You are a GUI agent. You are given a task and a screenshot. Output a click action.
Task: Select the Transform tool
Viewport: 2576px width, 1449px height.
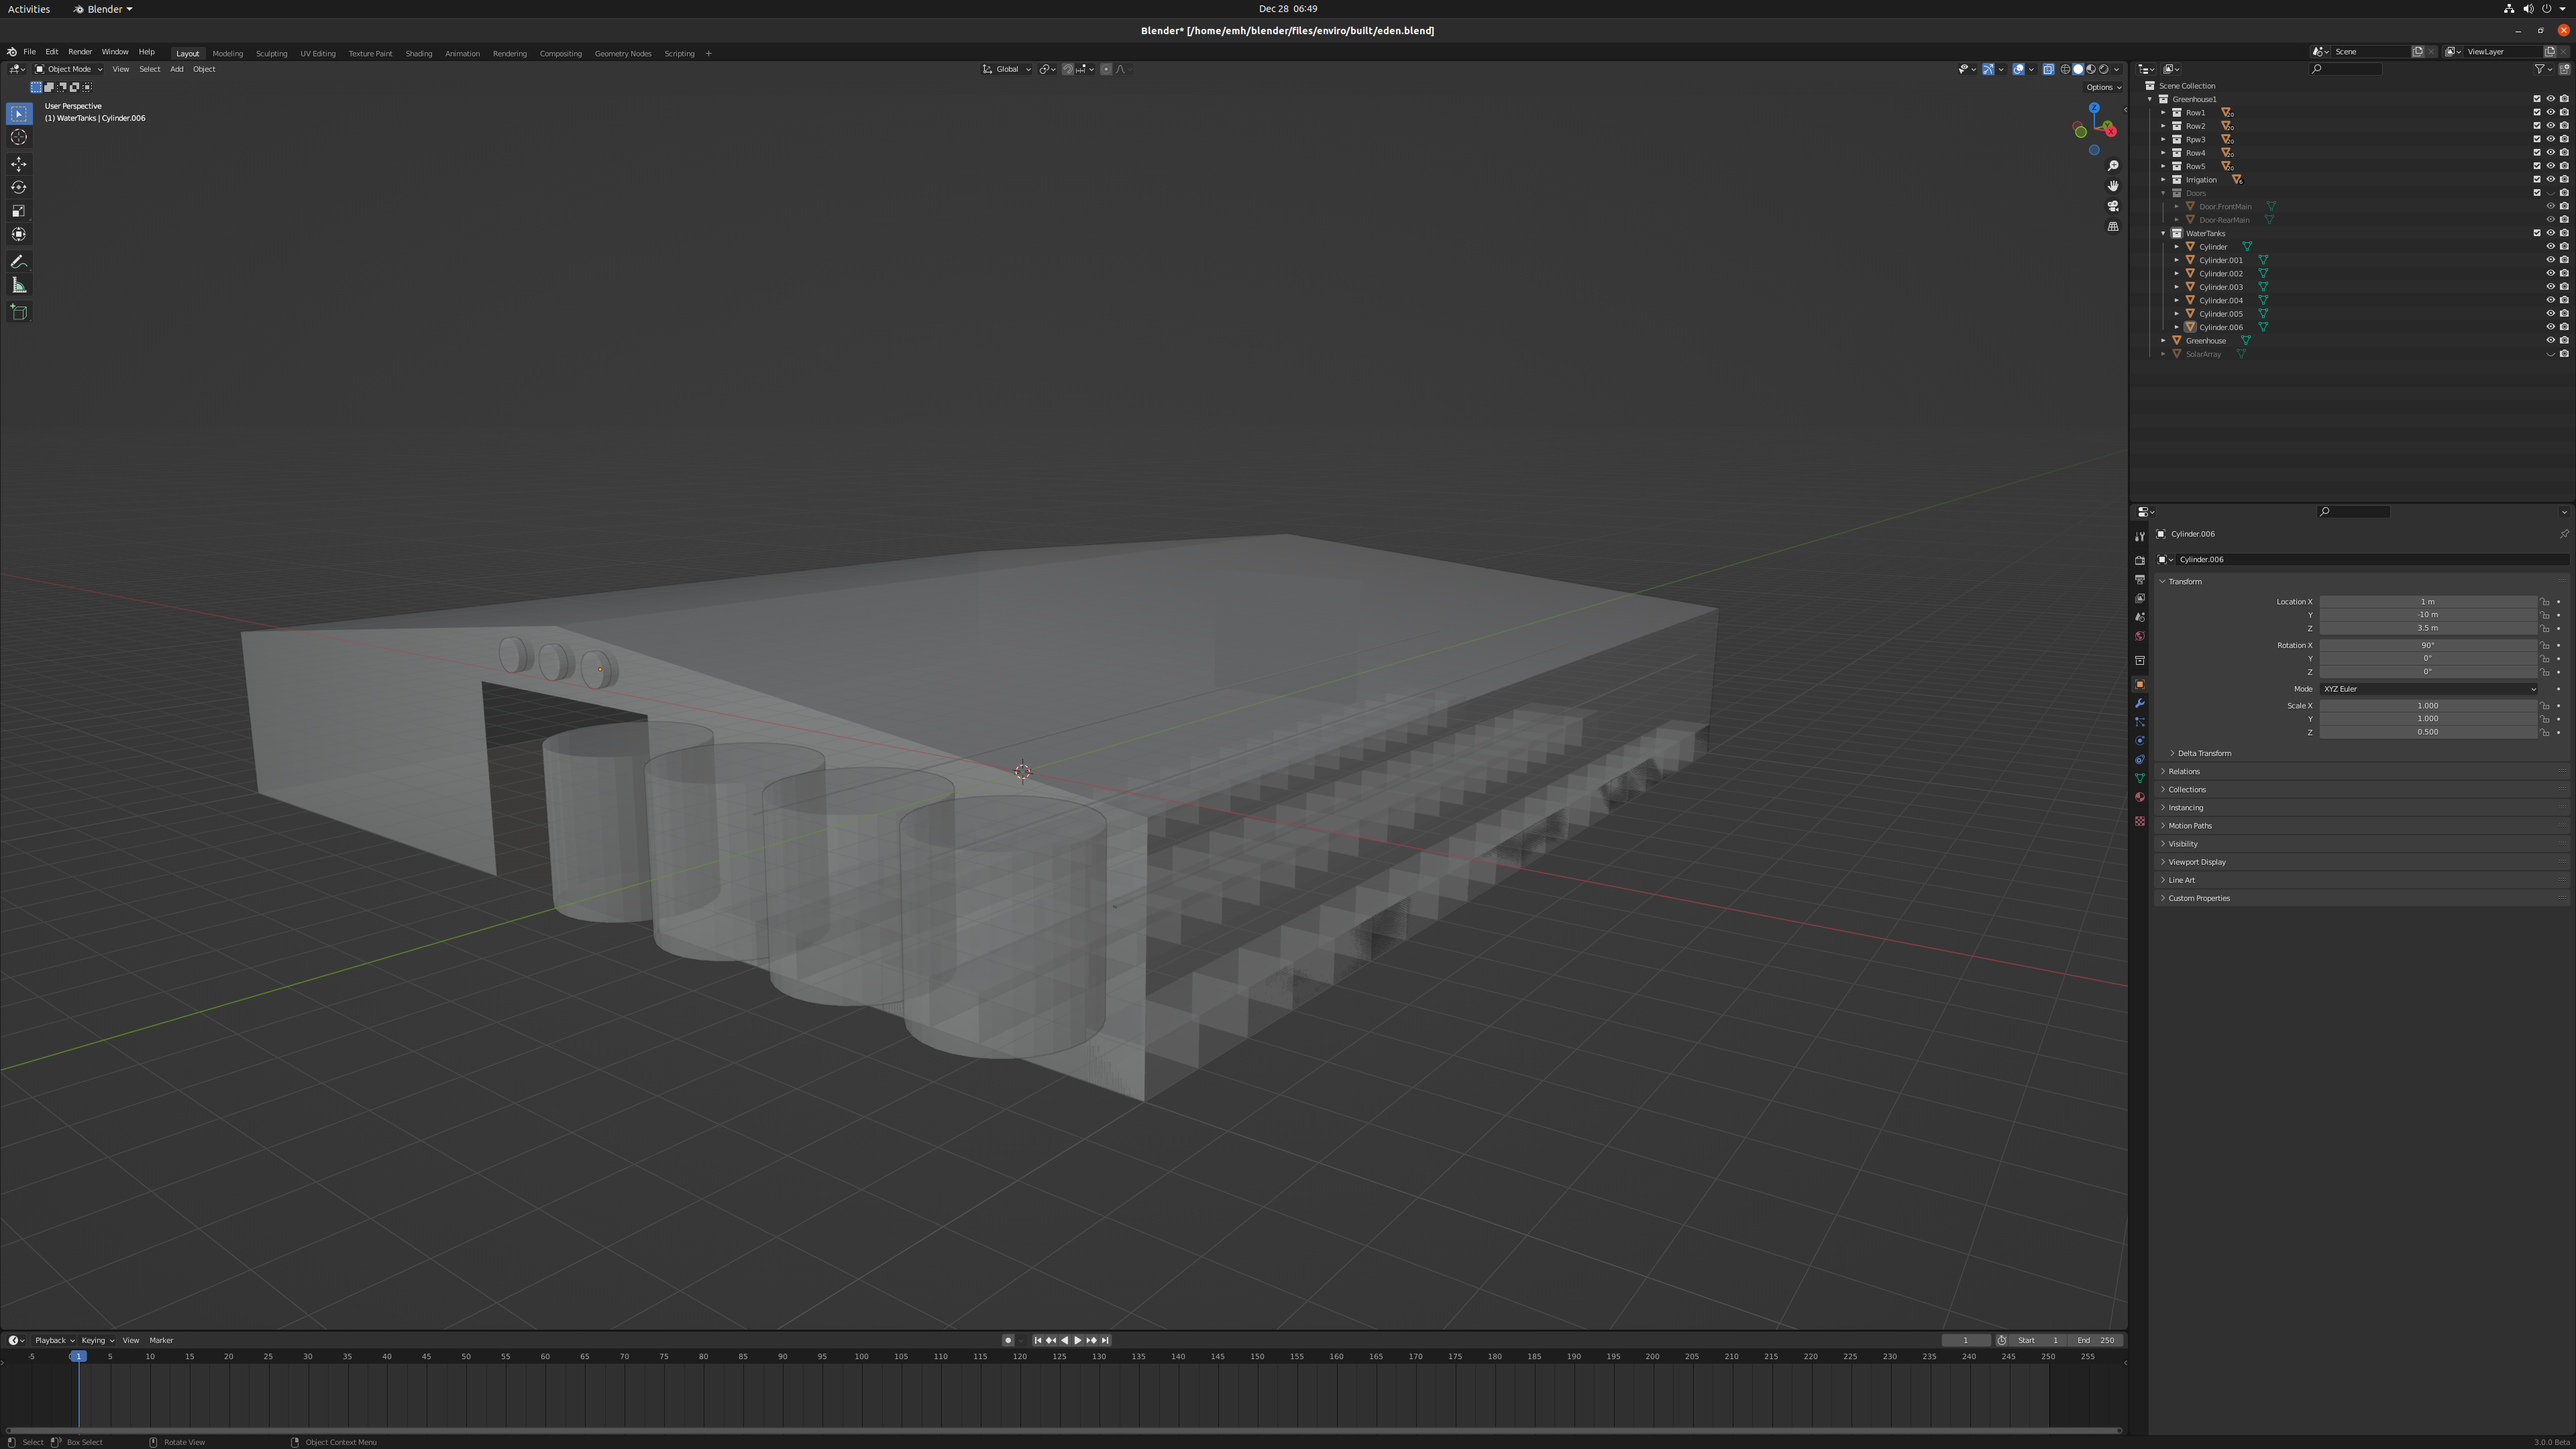click(x=19, y=234)
